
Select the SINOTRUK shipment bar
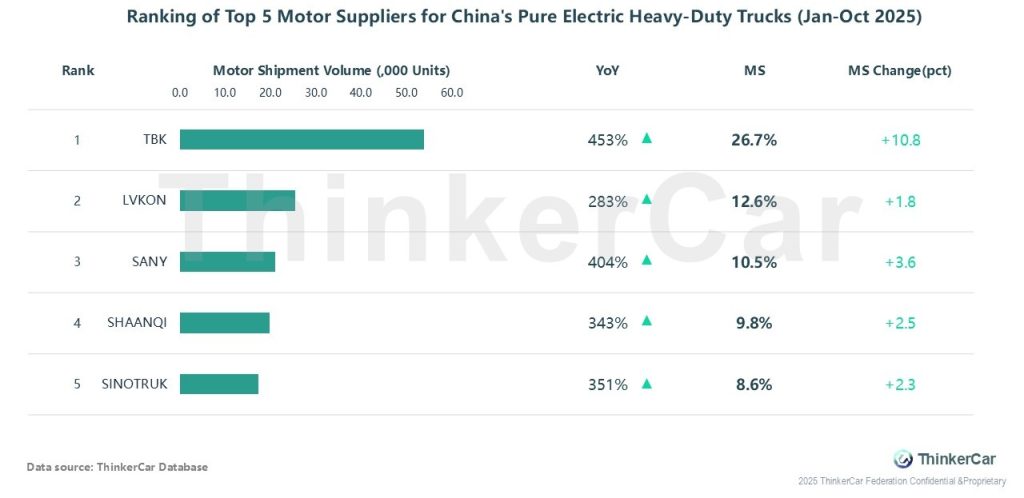[x=219, y=384]
